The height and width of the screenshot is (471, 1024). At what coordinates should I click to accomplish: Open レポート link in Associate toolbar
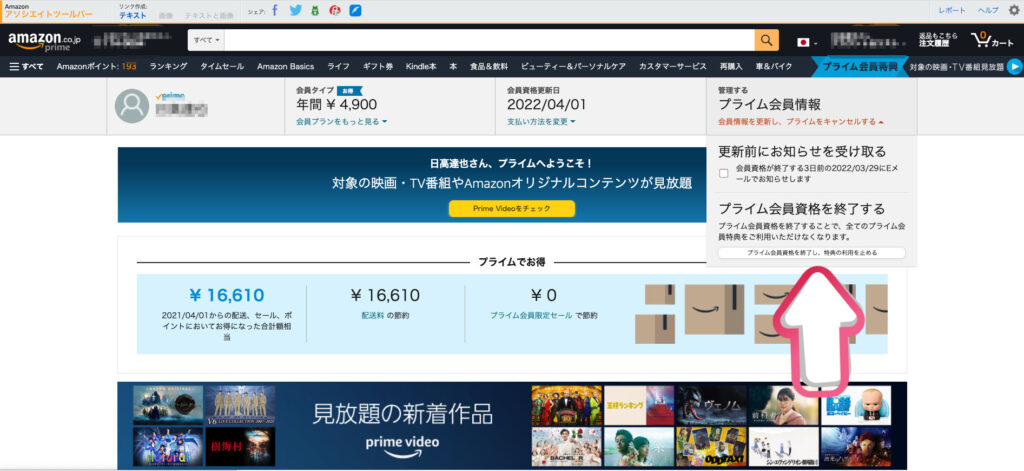click(x=952, y=10)
